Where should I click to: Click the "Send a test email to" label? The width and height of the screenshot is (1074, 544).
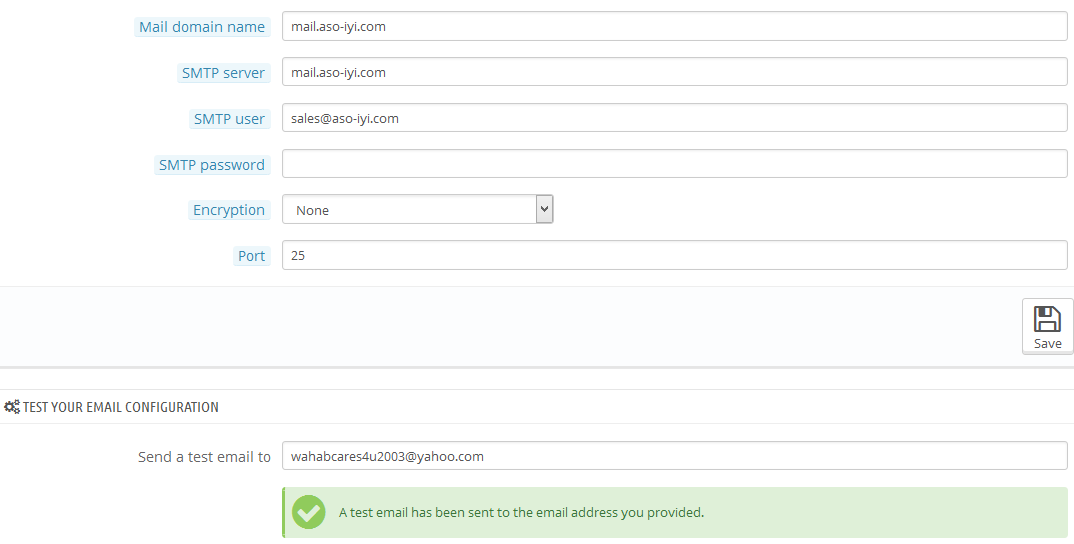[x=204, y=457]
